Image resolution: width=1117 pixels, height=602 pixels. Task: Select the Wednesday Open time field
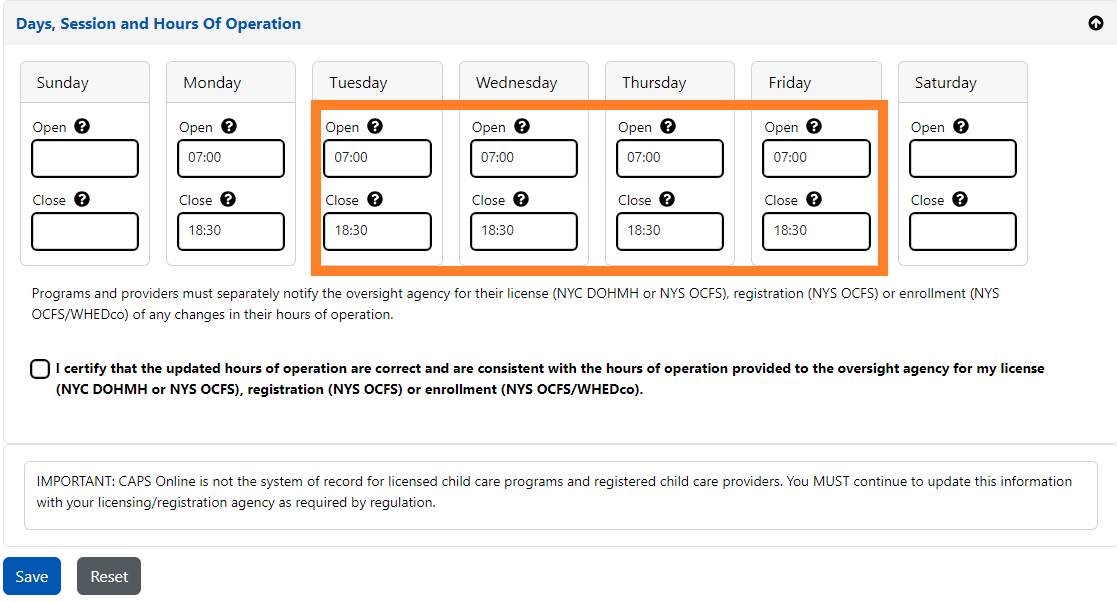524,158
